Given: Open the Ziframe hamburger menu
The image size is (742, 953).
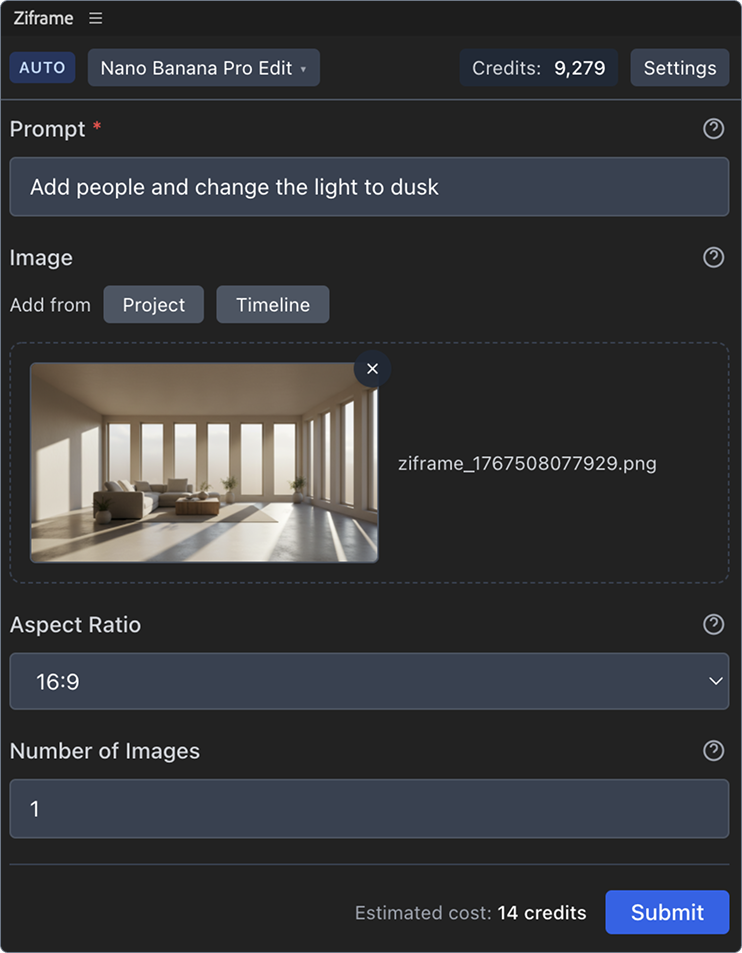Looking at the screenshot, I should click(x=95, y=18).
